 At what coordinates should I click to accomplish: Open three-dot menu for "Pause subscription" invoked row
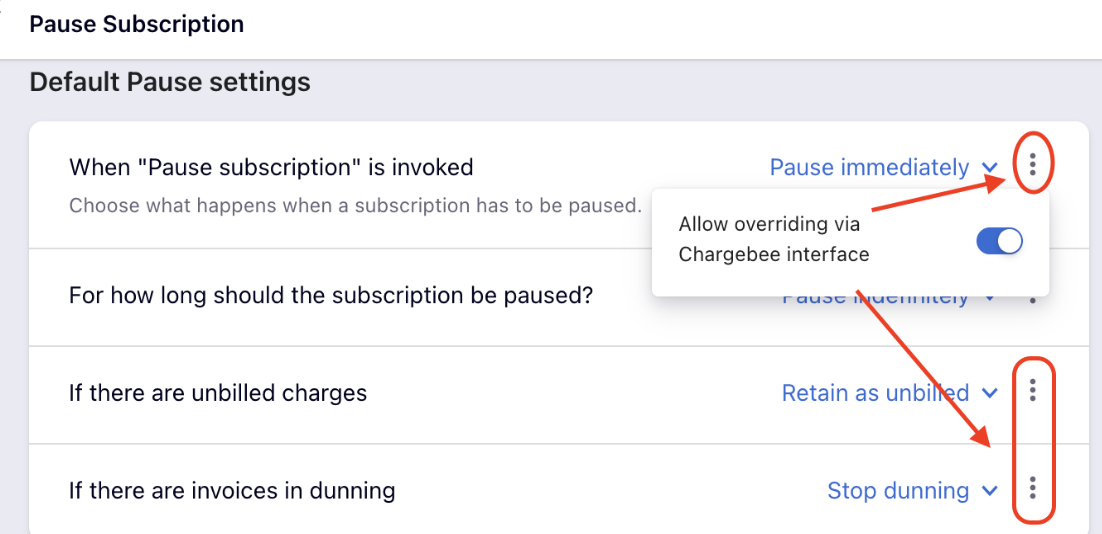coord(1032,164)
